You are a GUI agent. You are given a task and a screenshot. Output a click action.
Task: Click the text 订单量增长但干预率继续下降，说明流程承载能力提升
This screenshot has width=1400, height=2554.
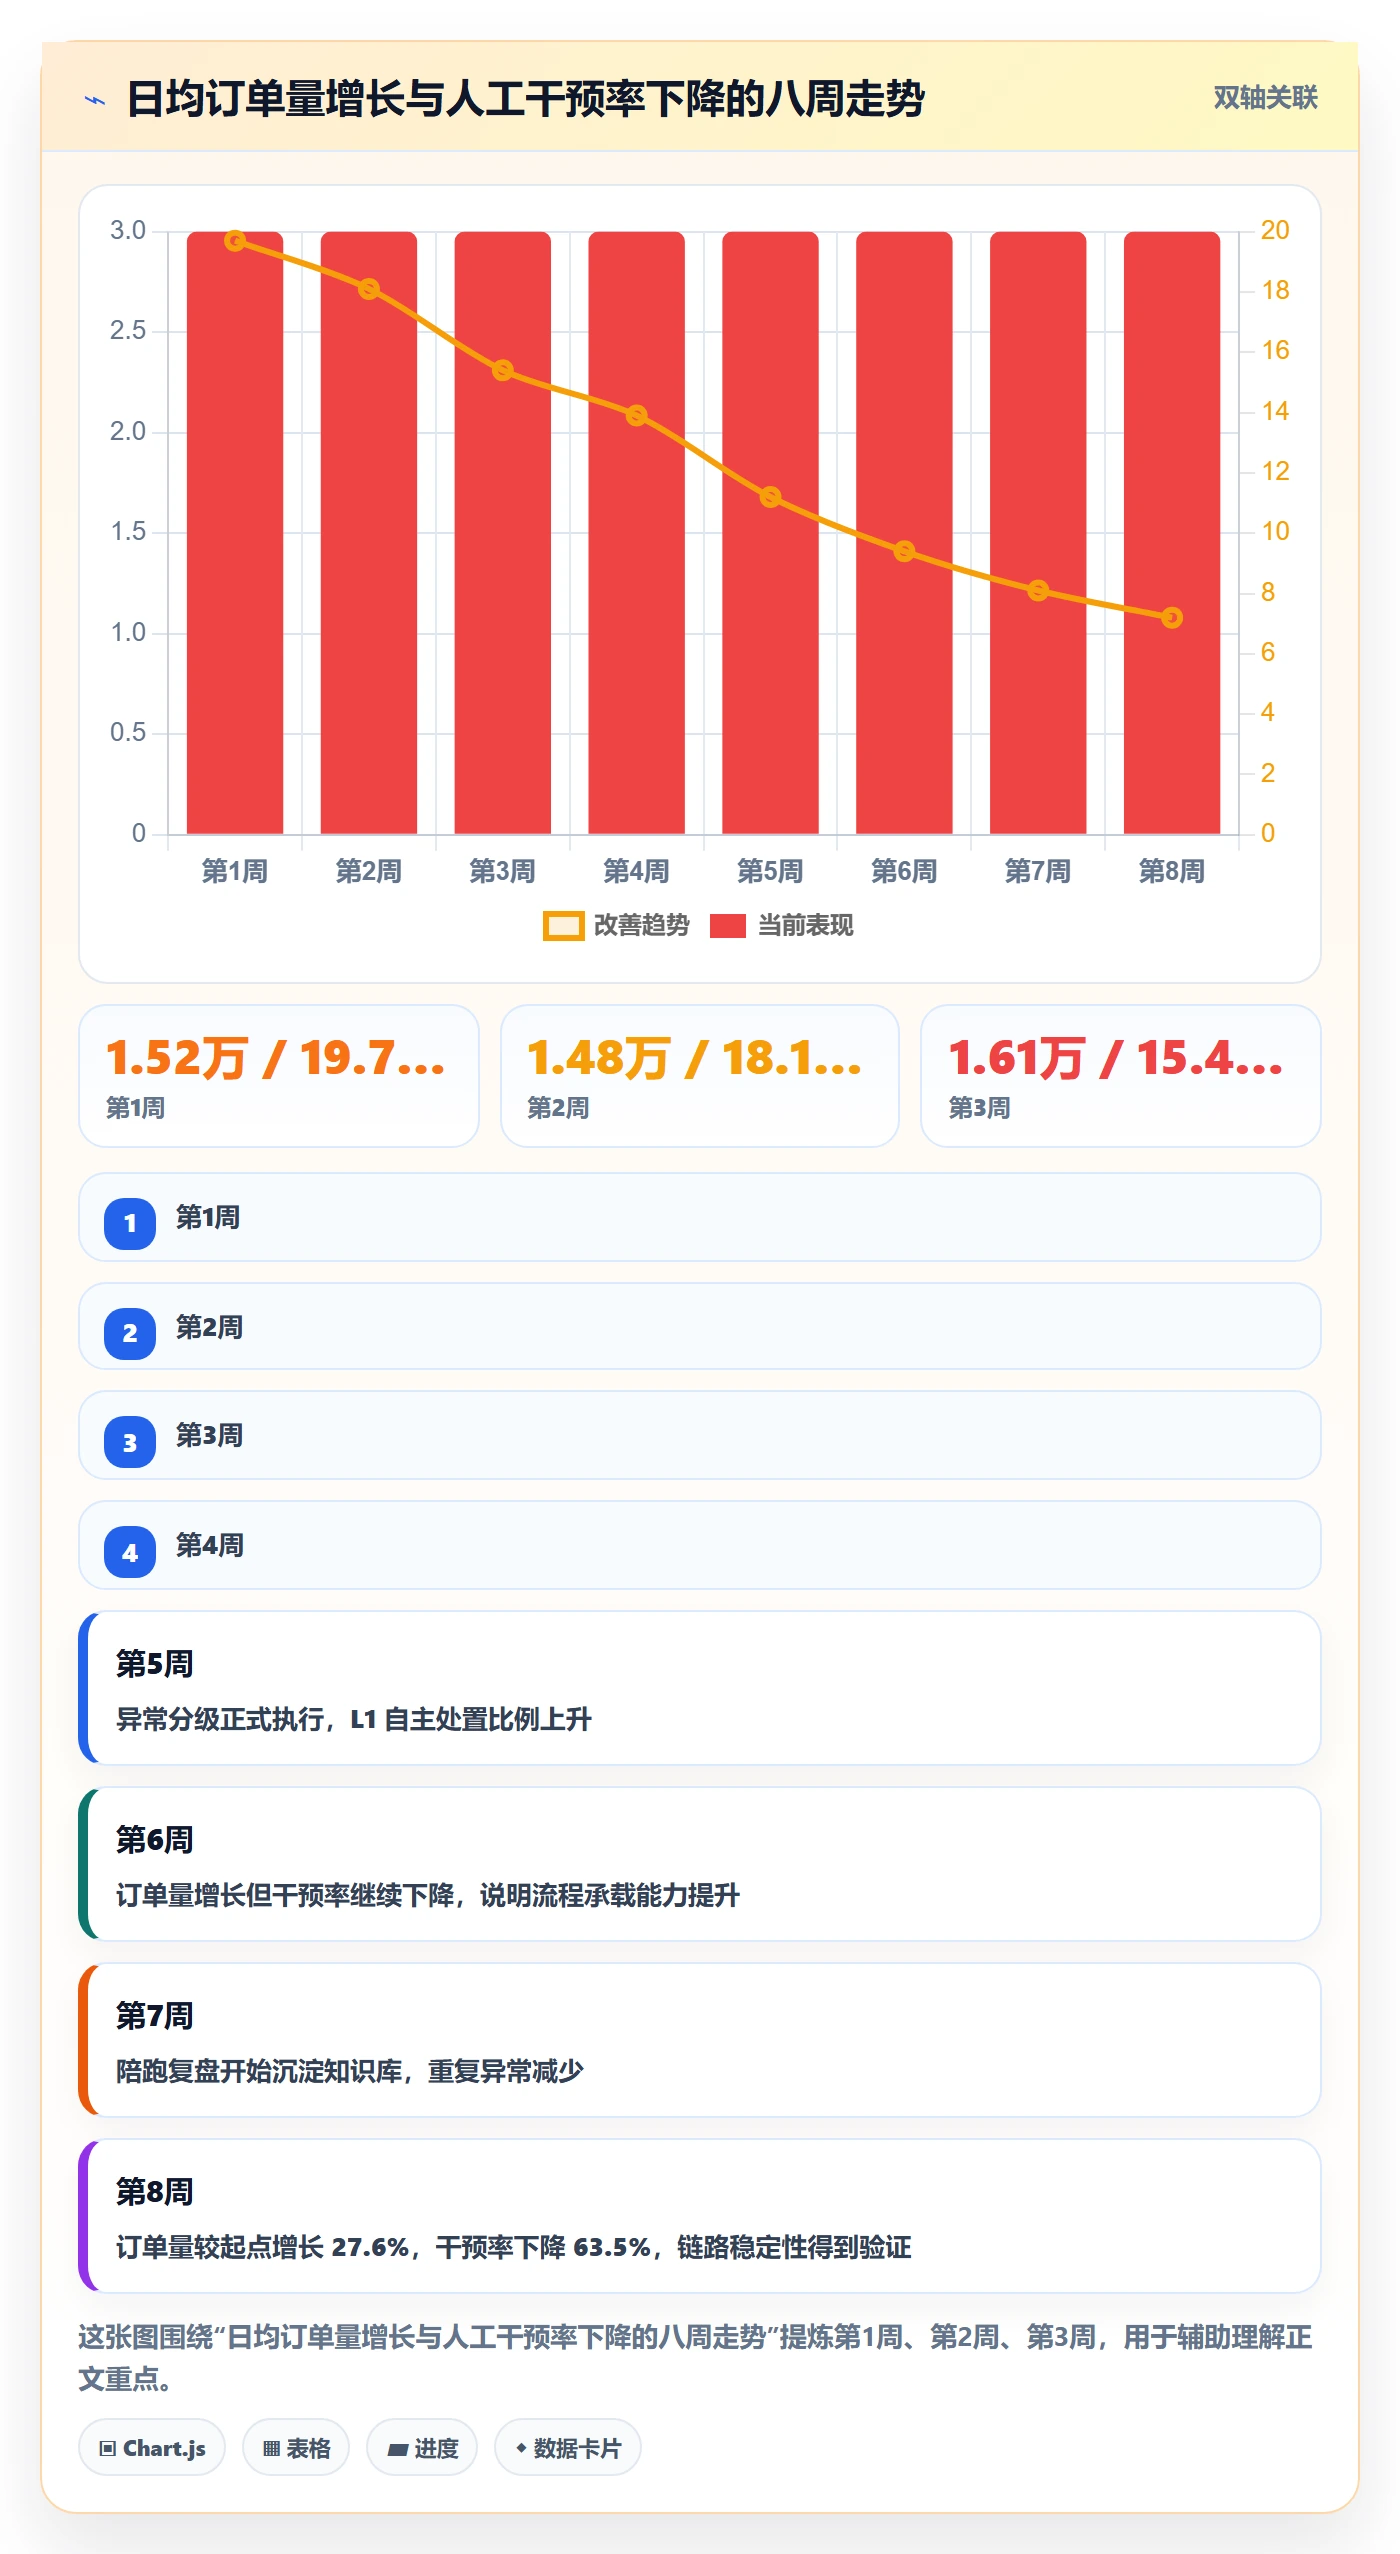(x=428, y=1895)
